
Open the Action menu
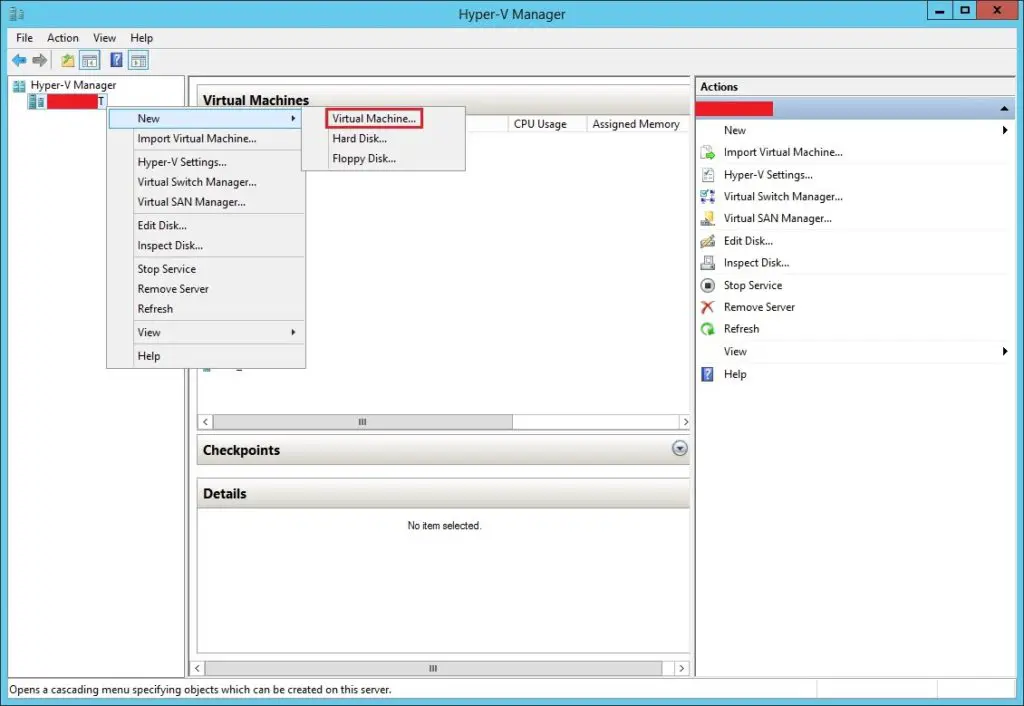click(x=63, y=38)
